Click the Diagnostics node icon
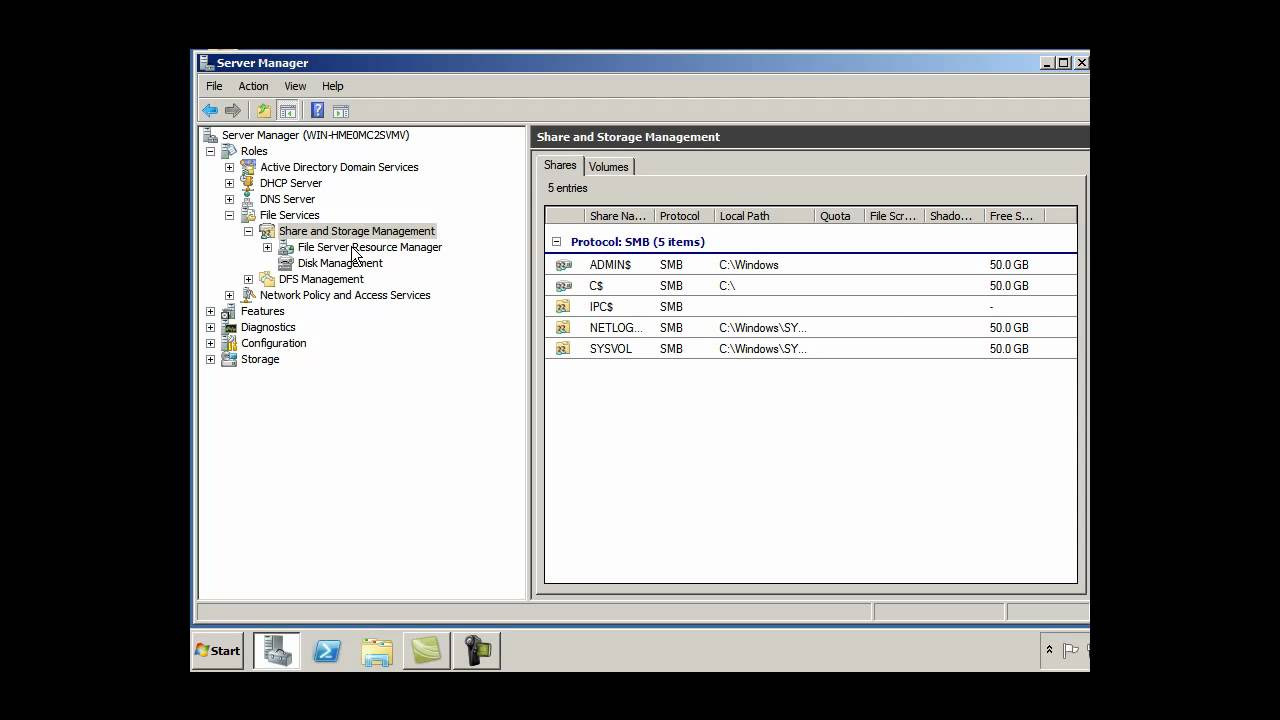Image resolution: width=1280 pixels, height=720 pixels. pos(229,327)
